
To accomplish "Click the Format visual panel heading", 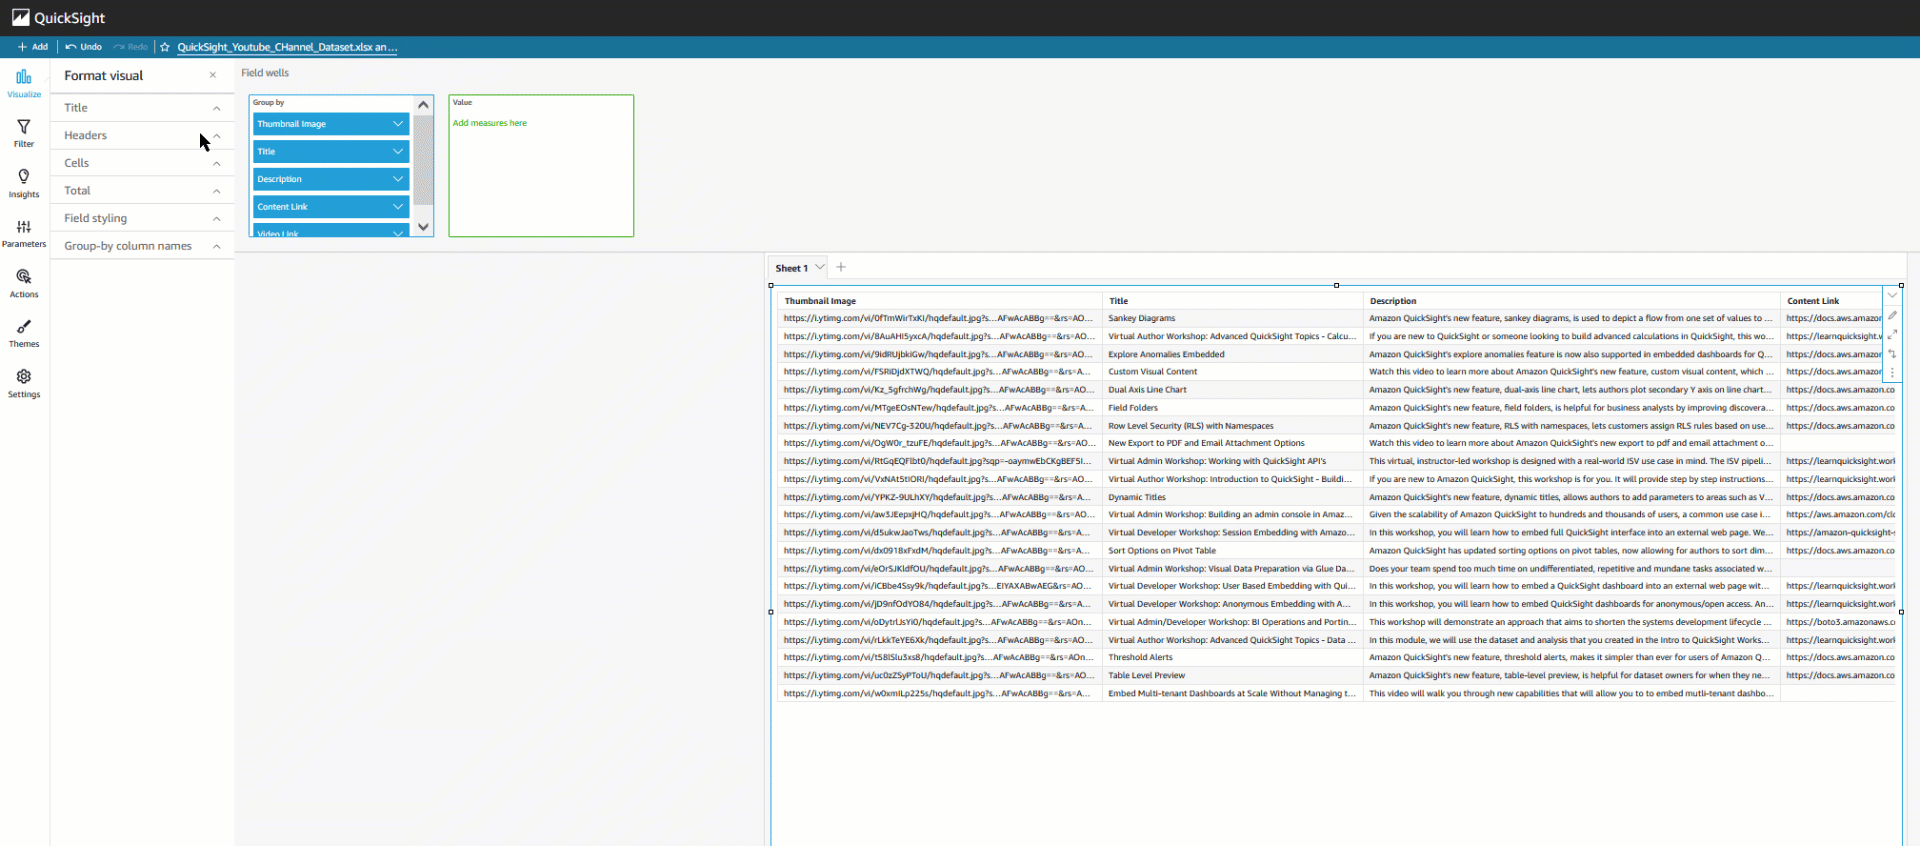I will [x=104, y=76].
